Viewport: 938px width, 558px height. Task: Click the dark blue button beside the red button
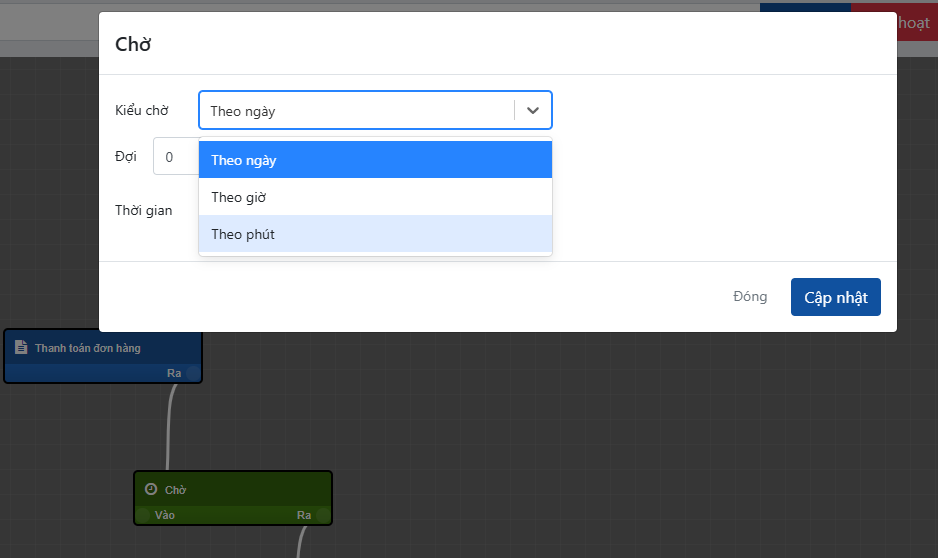[805, 8]
